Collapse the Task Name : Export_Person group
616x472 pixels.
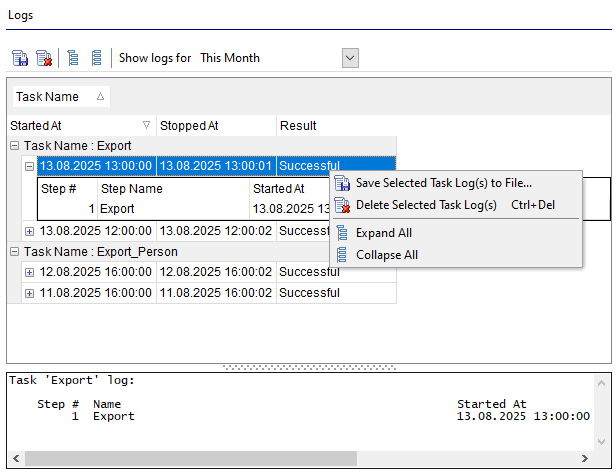point(15,252)
